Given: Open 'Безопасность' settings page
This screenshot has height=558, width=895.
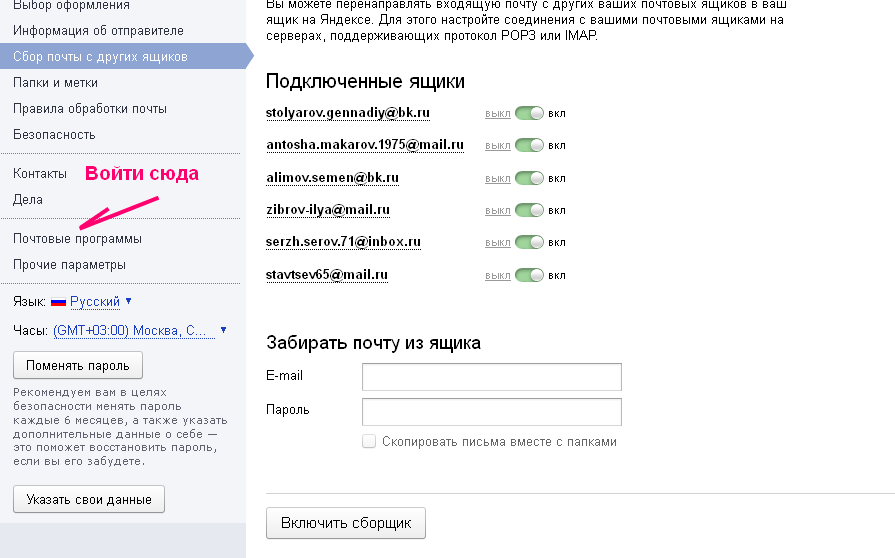Looking at the screenshot, I should pyautogui.click(x=54, y=134).
